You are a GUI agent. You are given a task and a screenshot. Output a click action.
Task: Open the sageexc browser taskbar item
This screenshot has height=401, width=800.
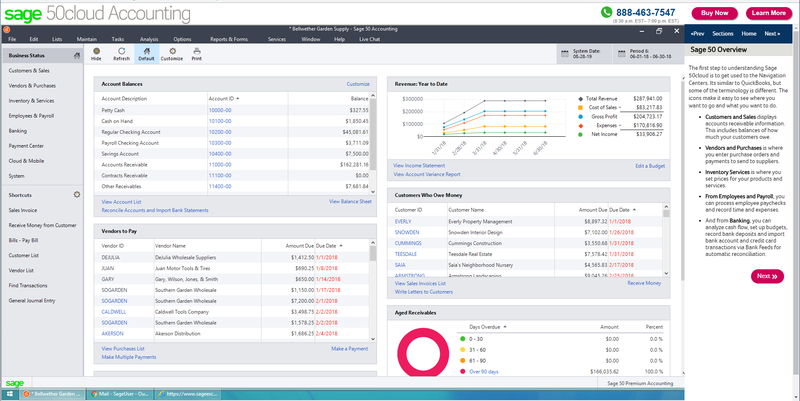click(x=187, y=394)
